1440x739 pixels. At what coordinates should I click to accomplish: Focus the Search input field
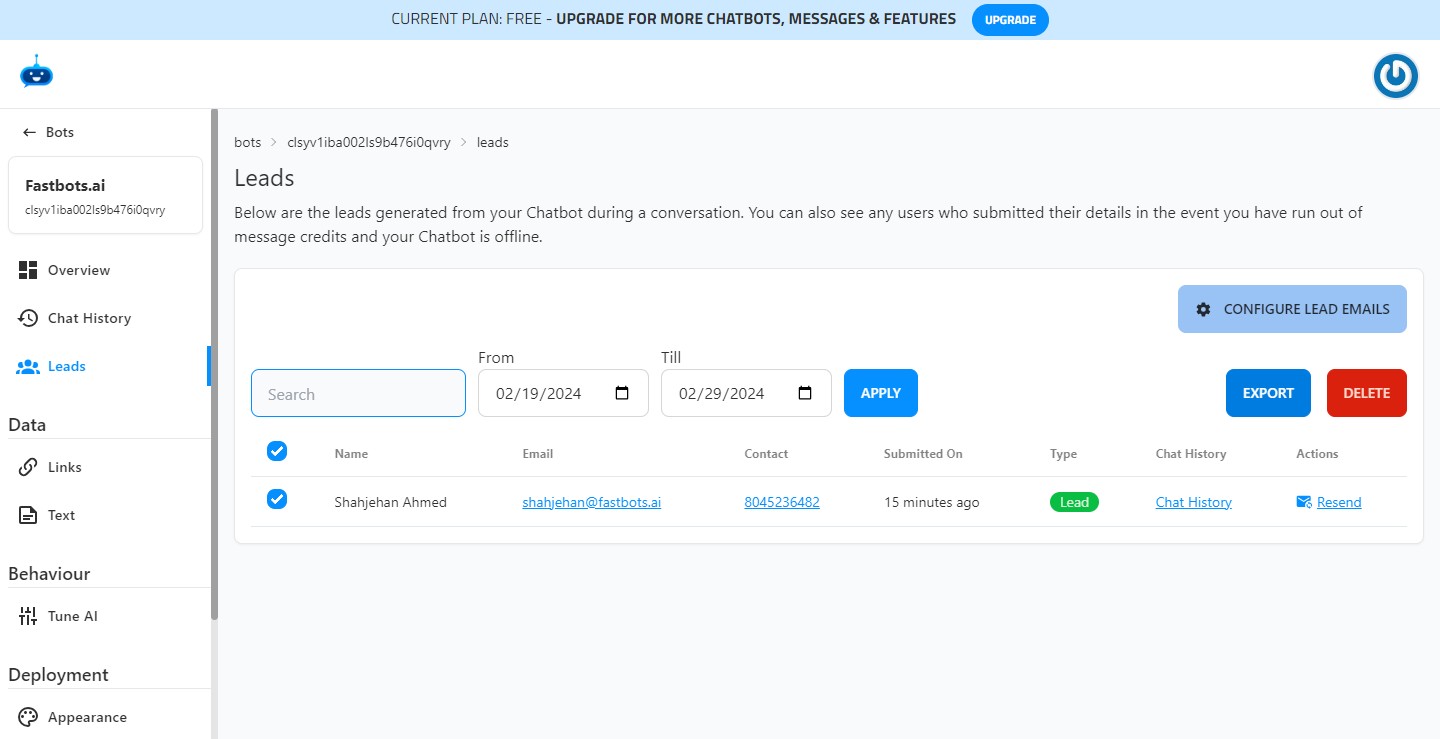point(358,393)
